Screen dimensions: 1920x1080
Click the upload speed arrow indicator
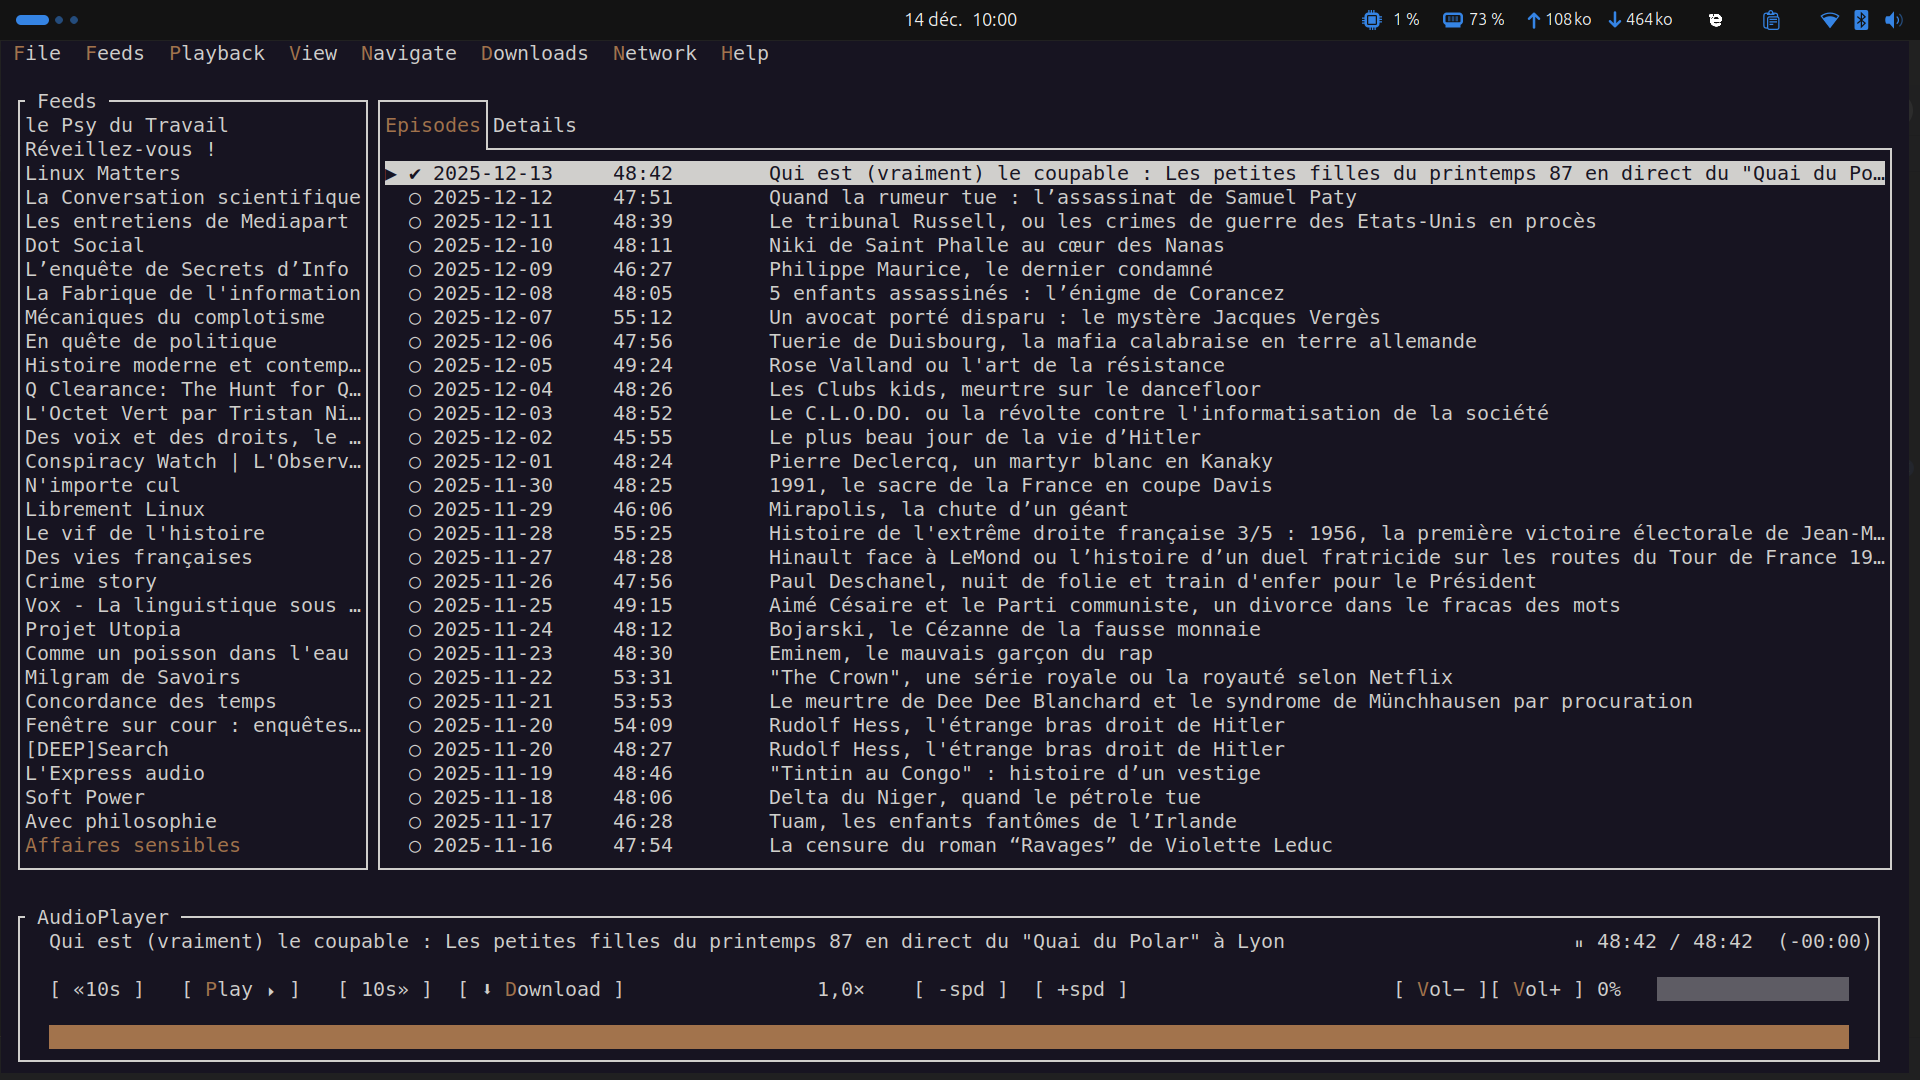pyautogui.click(x=1533, y=20)
